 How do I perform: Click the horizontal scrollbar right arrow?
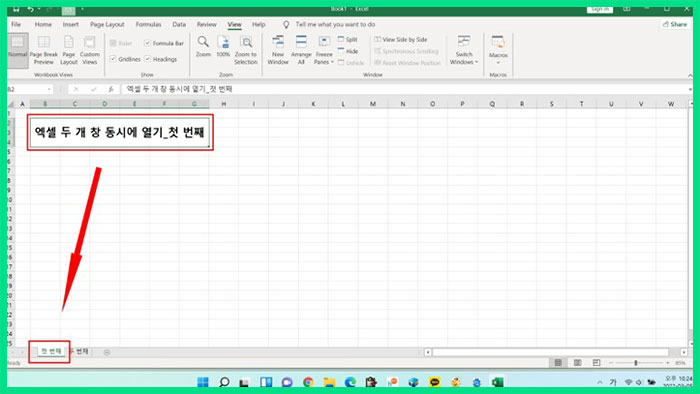(x=684, y=353)
